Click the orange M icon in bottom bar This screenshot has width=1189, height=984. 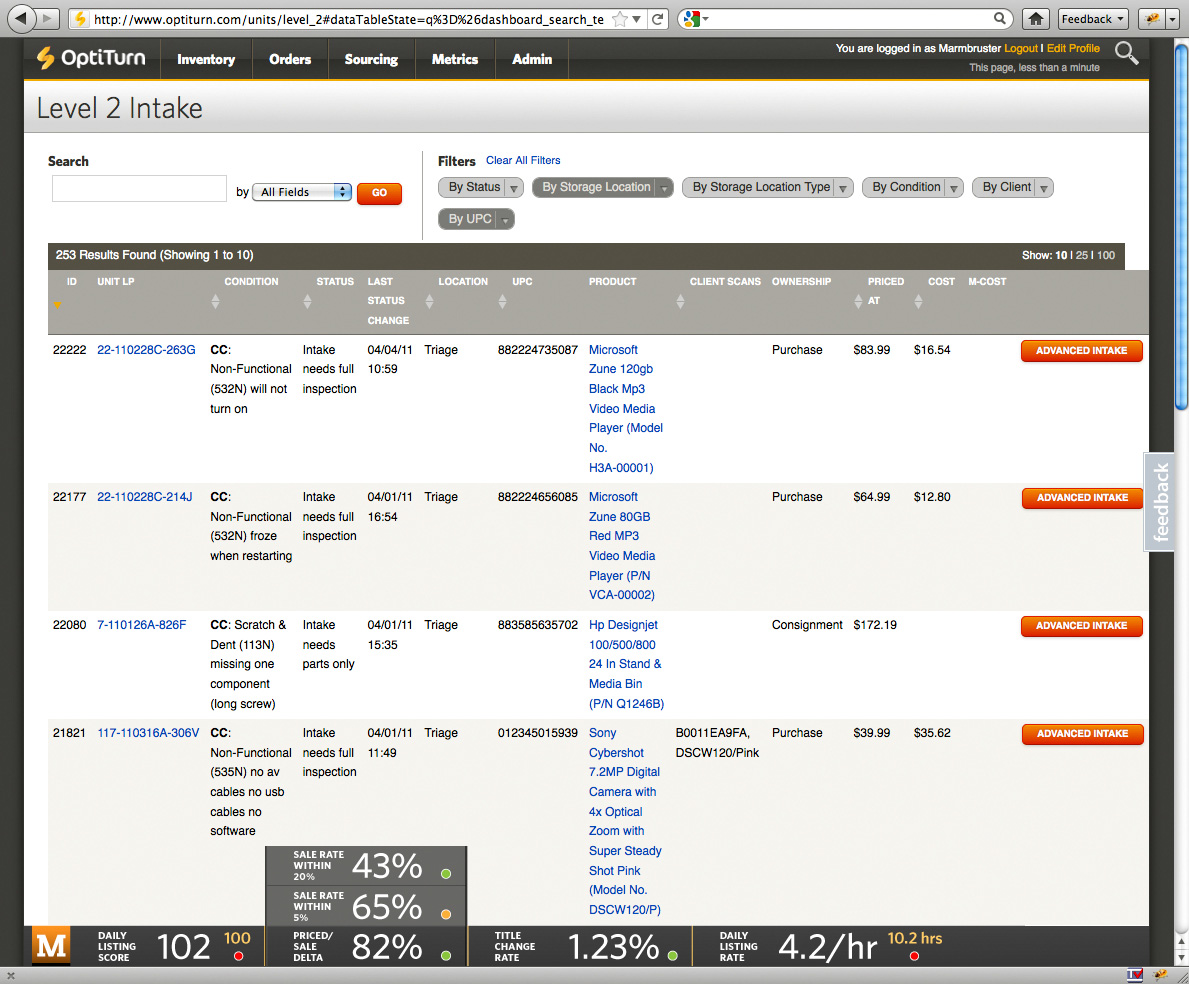click(x=52, y=945)
